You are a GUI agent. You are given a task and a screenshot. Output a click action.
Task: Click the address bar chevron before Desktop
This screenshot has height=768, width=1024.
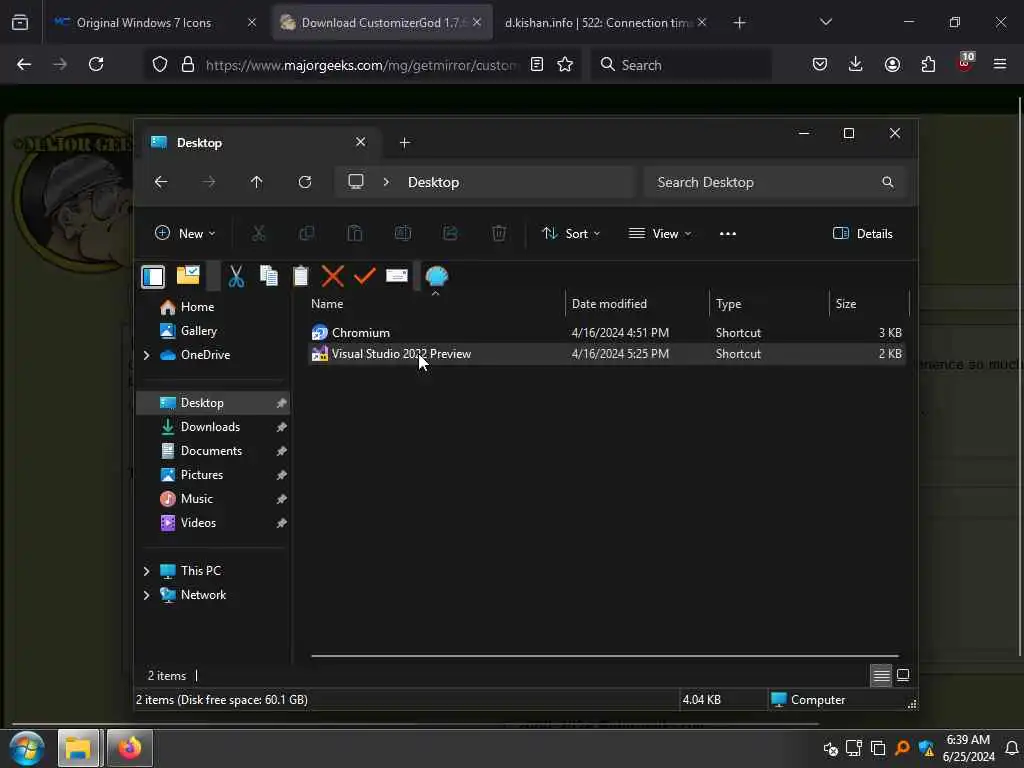(x=386, y=182)
